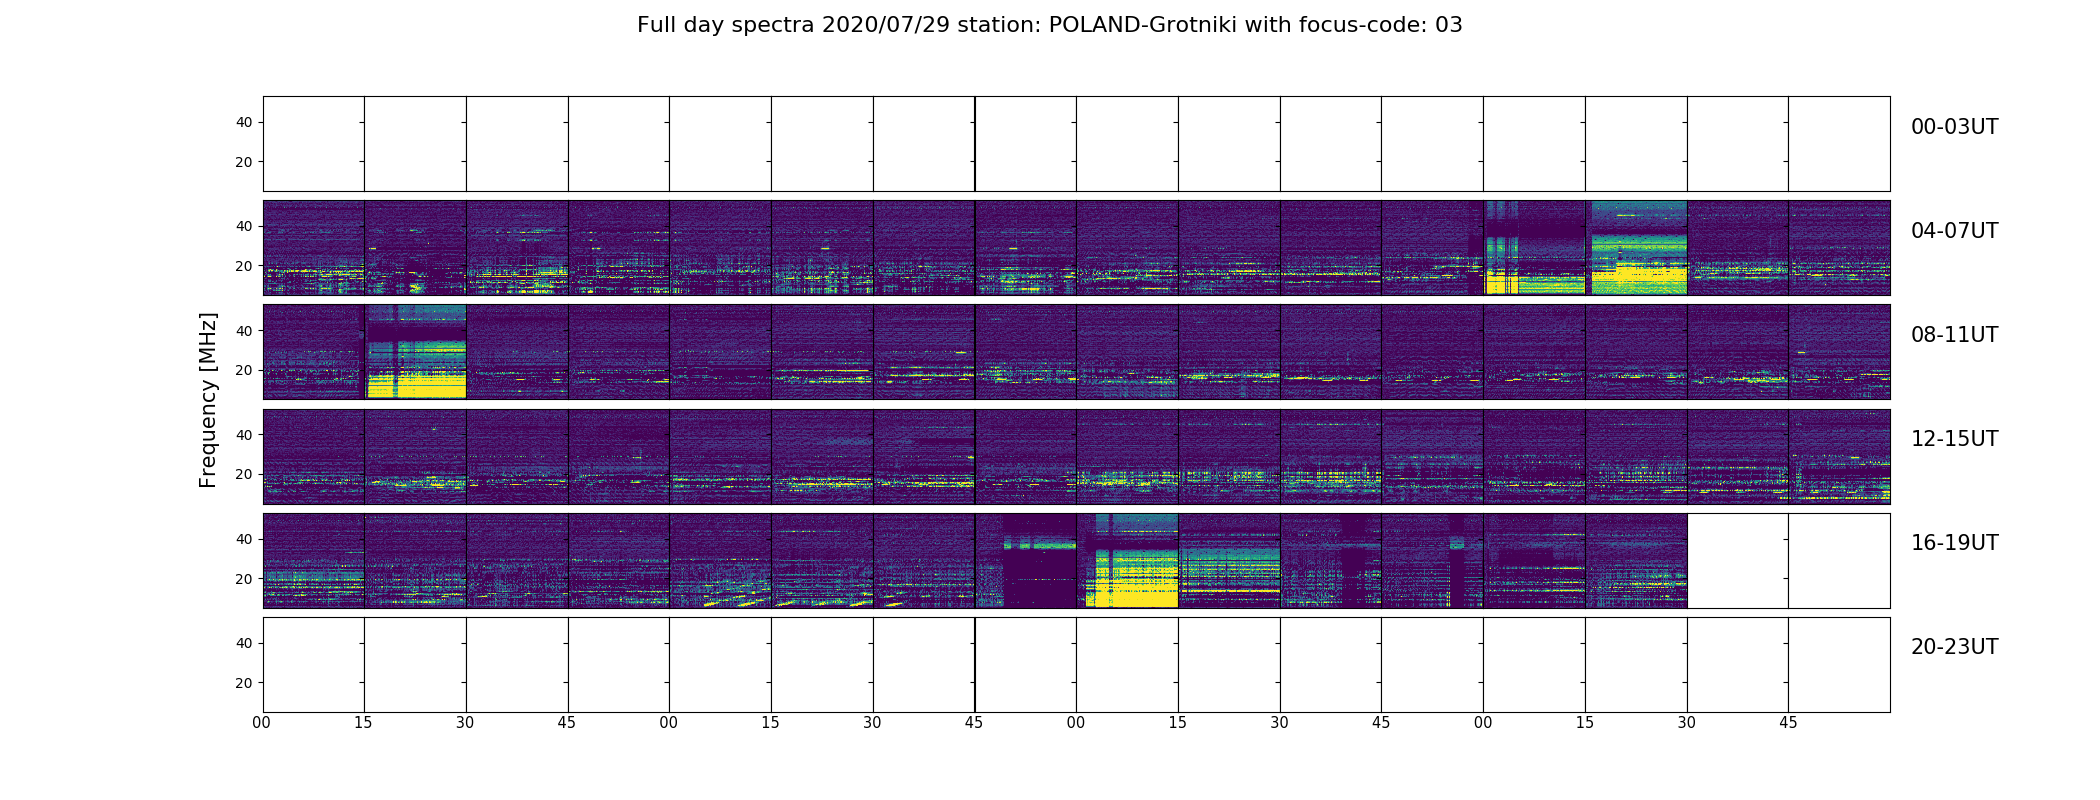Click the 40 MHz tick of the 08-11UT row
This screenshot has height=800, width=2100.
[x=244, y=330]
